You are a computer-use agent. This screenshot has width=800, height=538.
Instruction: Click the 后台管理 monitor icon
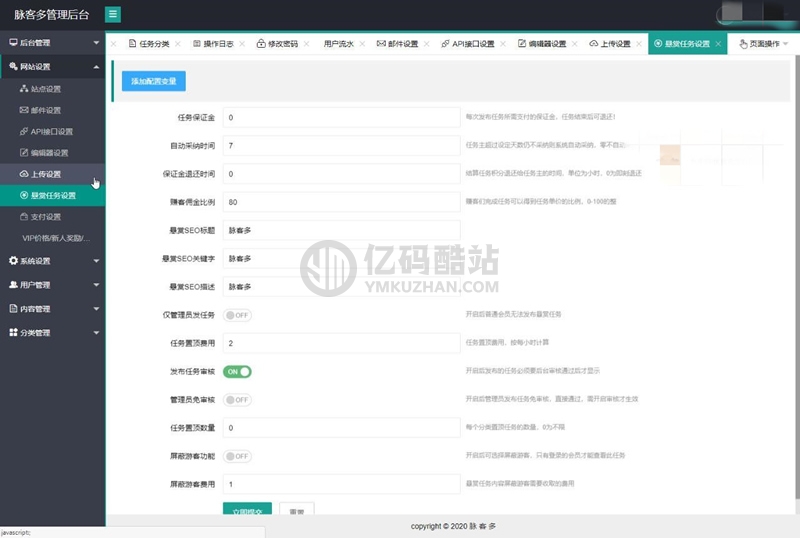[13, 42]
